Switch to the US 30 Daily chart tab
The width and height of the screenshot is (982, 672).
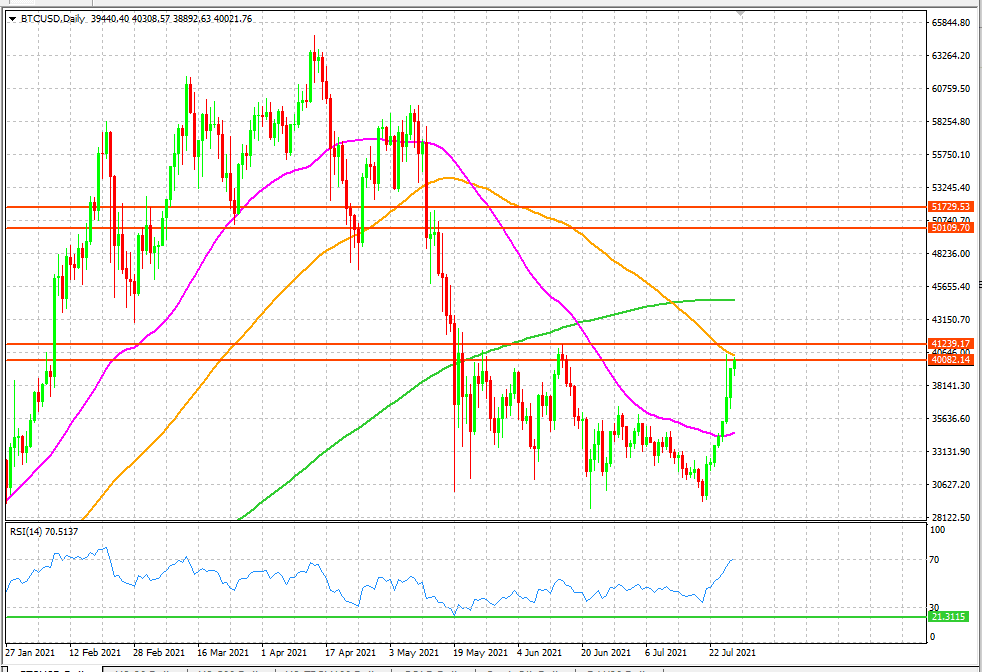(x=136, y=667)
